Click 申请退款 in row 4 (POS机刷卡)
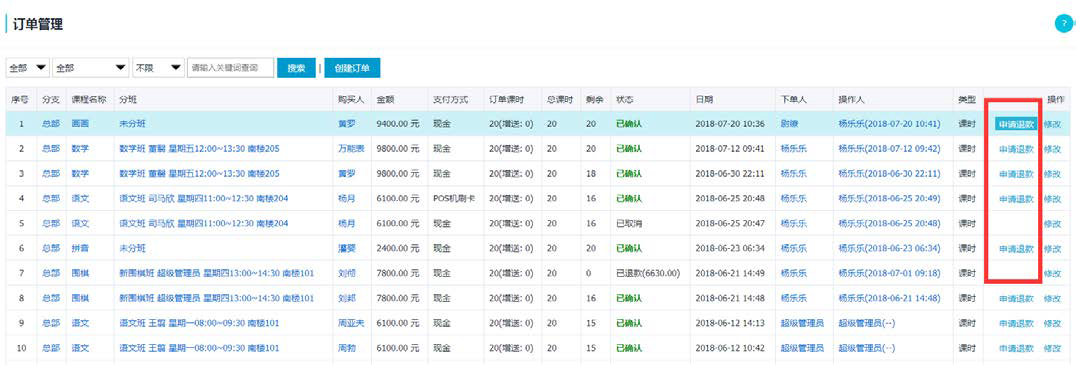1076x365 pixels. (1016, 199)
